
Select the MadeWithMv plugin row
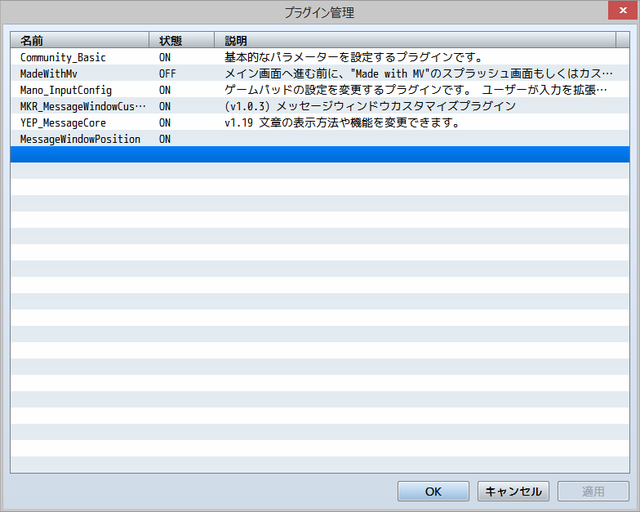click(320, 73)
